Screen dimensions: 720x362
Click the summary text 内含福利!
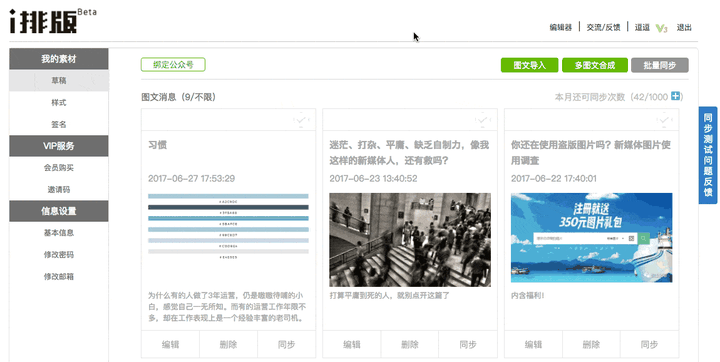click(x=528, y=295)
